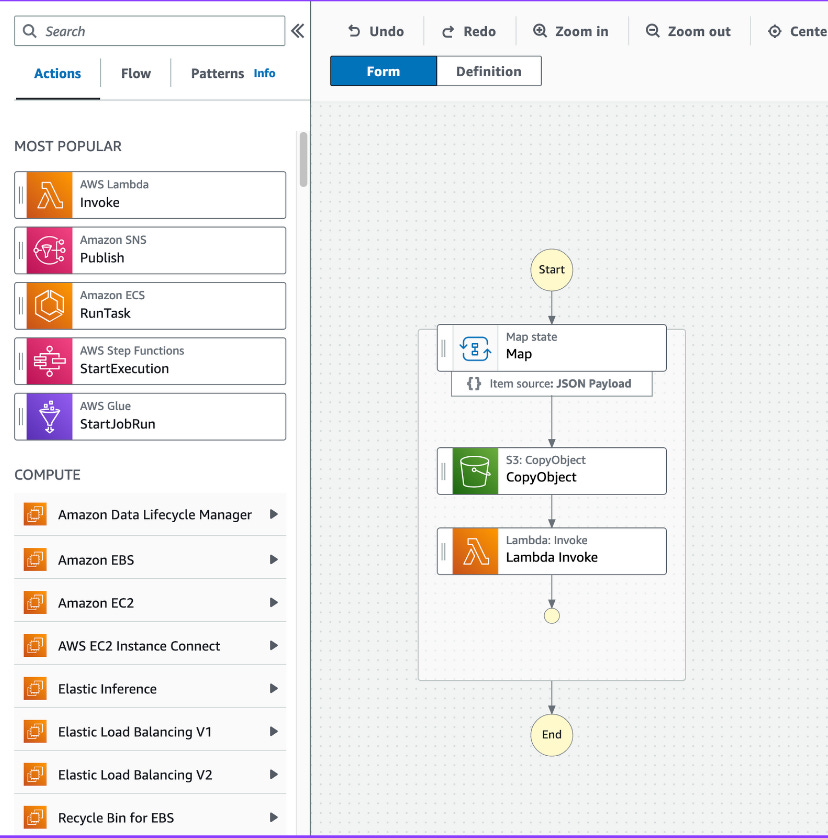The width and height of the screenshot is (828, 838).
Task: Click the Amazon EC2 row label
Action: (x=96, y=603)
